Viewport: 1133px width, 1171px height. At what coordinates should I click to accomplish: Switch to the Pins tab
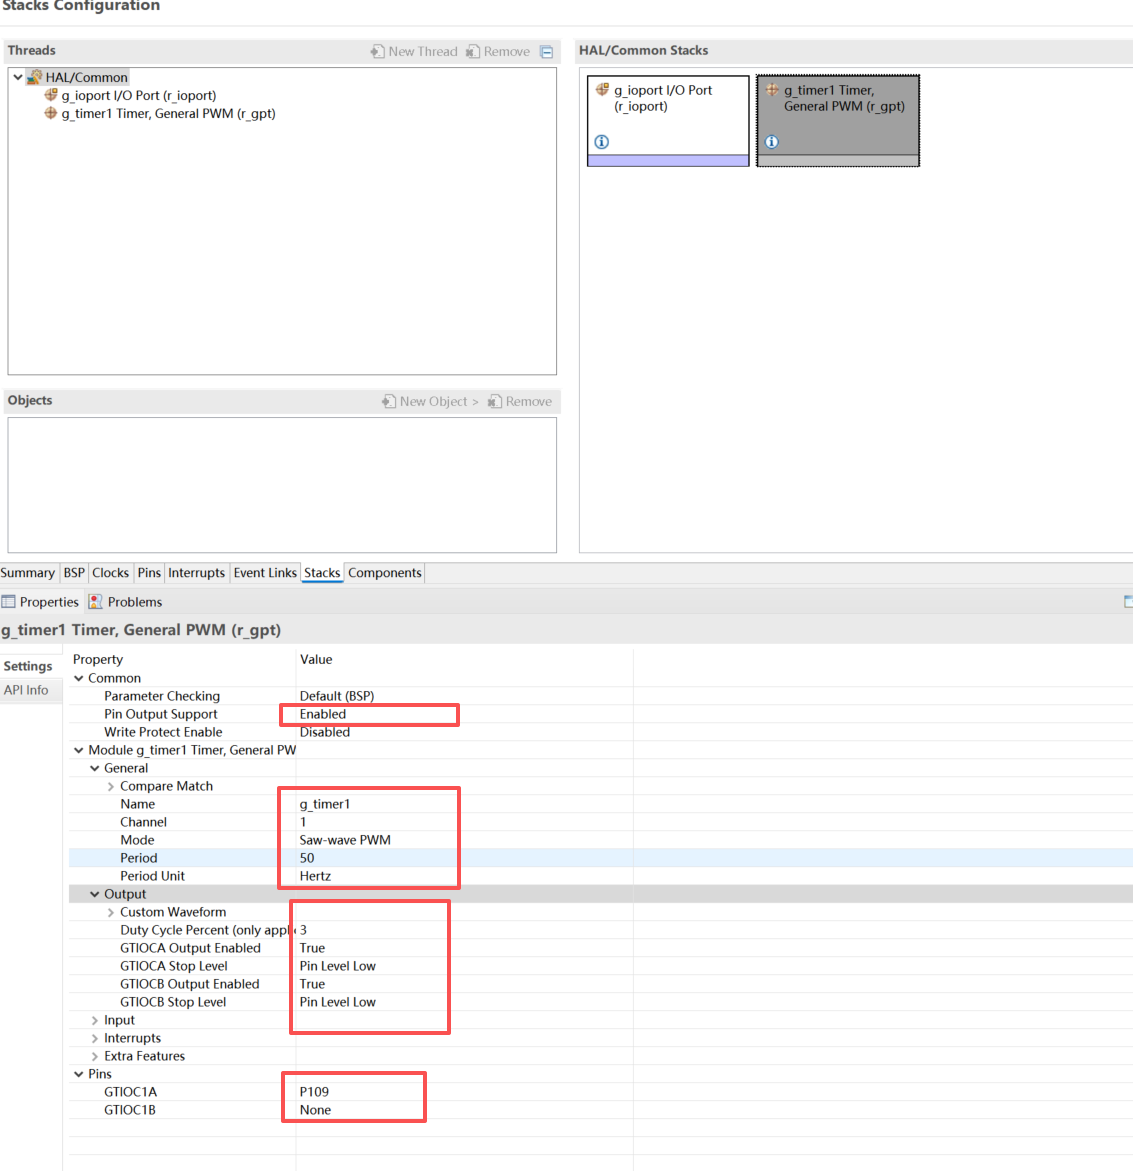(149, 573)
